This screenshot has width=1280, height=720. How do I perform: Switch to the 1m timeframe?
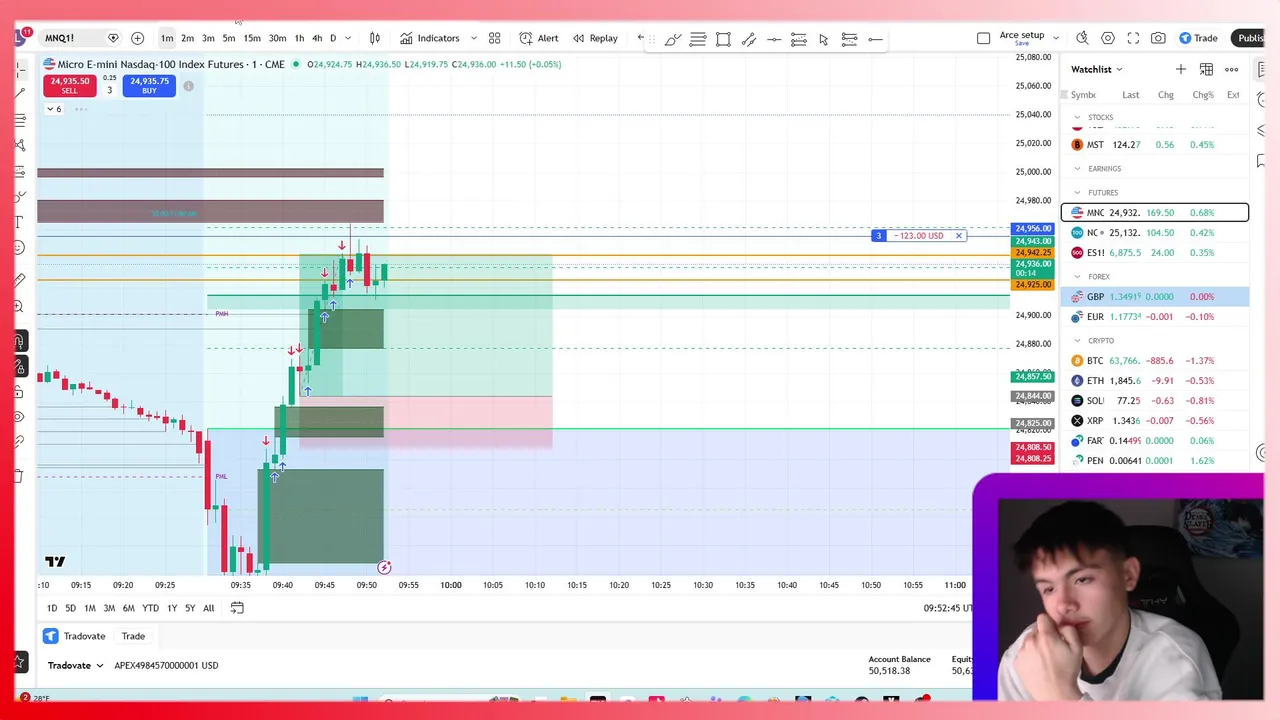tap(167, 38)
